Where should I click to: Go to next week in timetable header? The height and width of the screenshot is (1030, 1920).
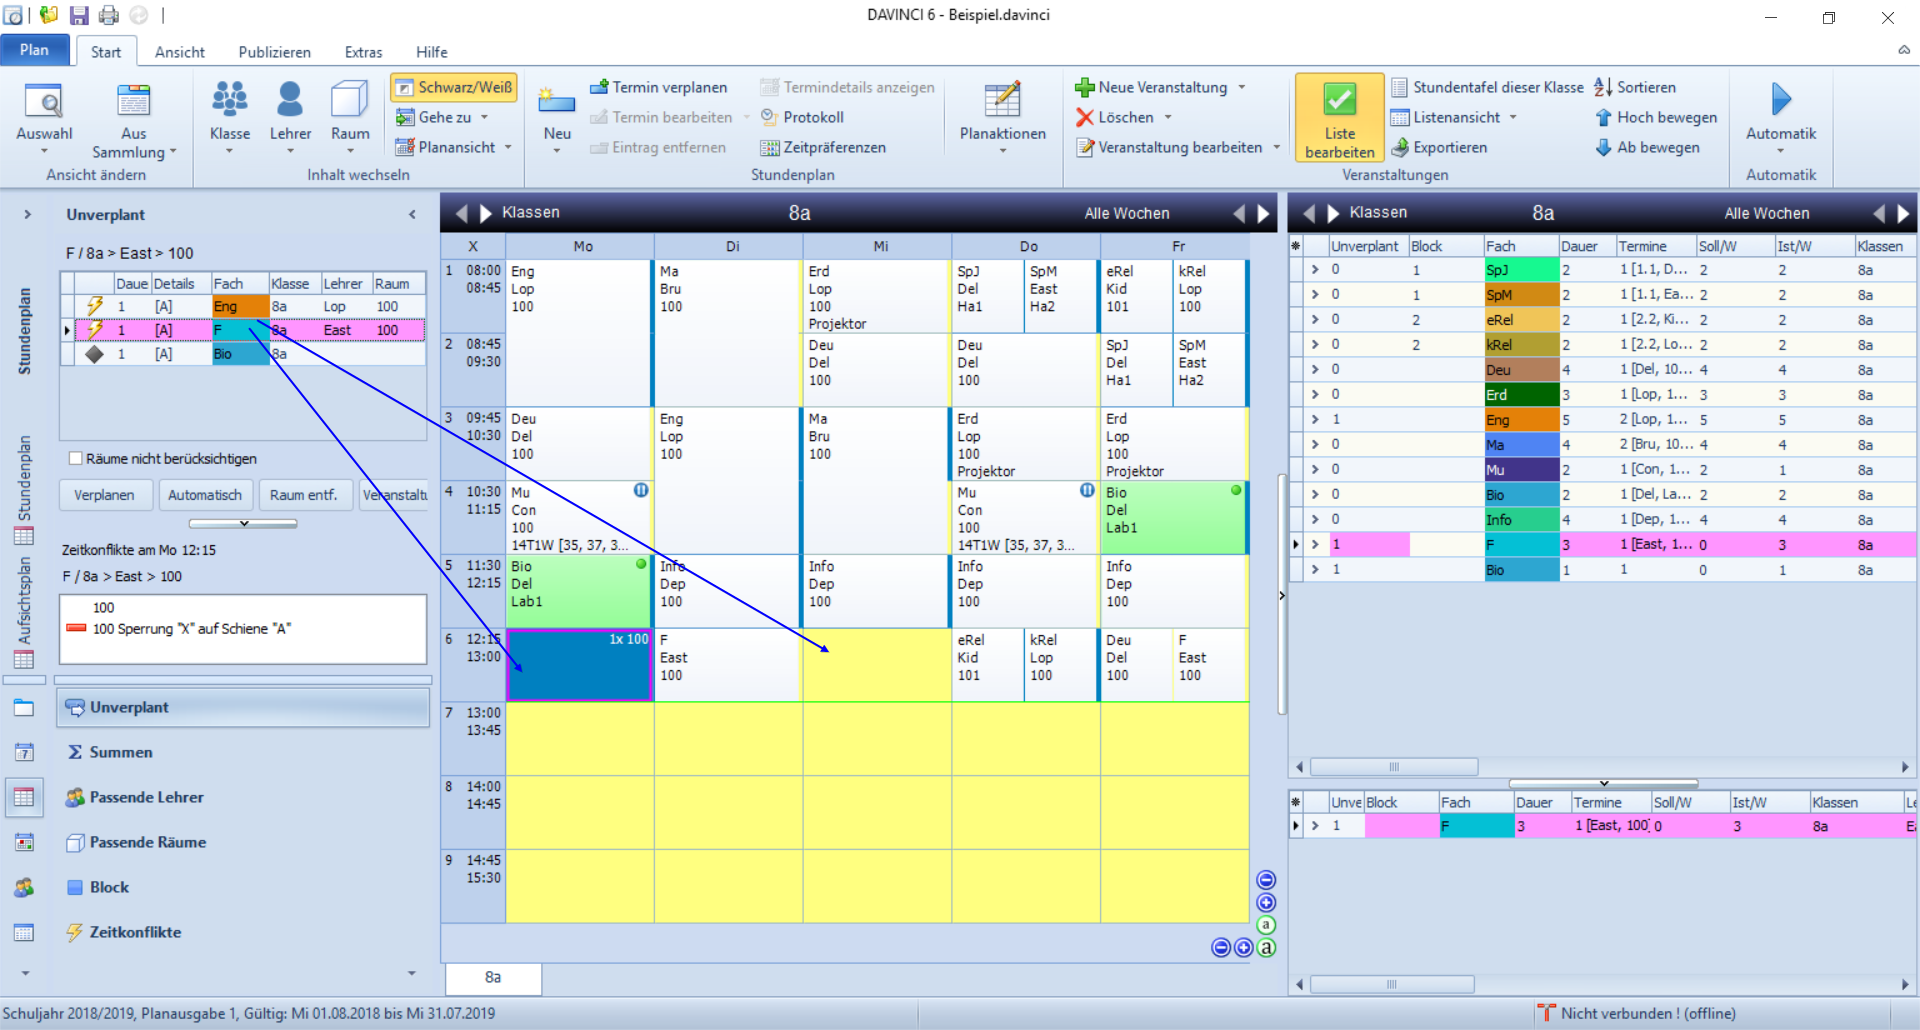(1263, 213)
